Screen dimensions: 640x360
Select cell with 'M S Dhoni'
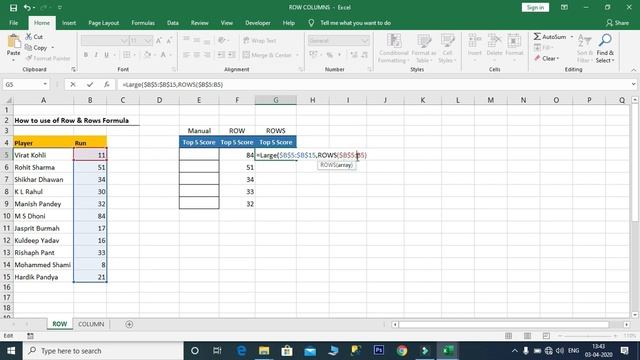coord(44,216)
